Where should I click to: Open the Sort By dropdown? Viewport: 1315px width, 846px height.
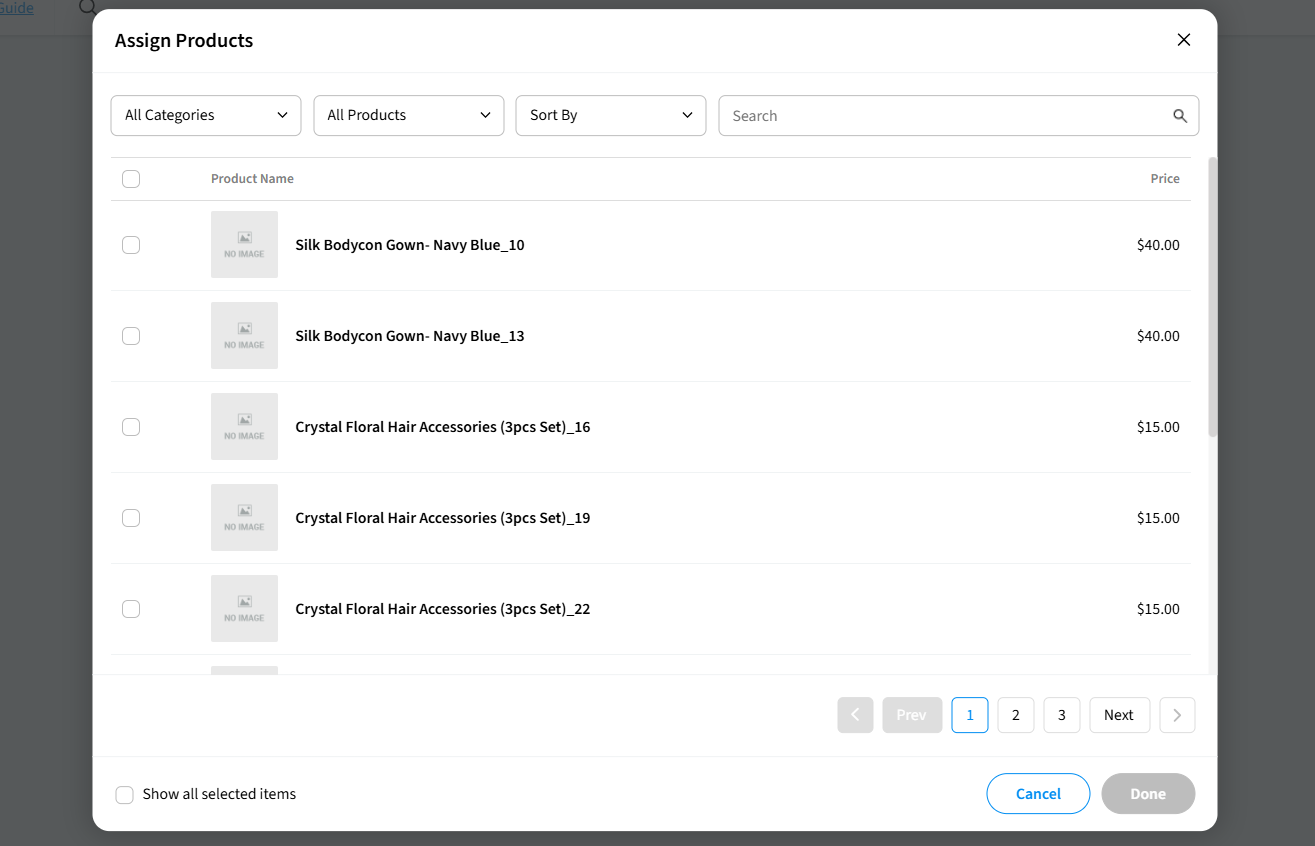pyautogui.click(x=610, y=116)
